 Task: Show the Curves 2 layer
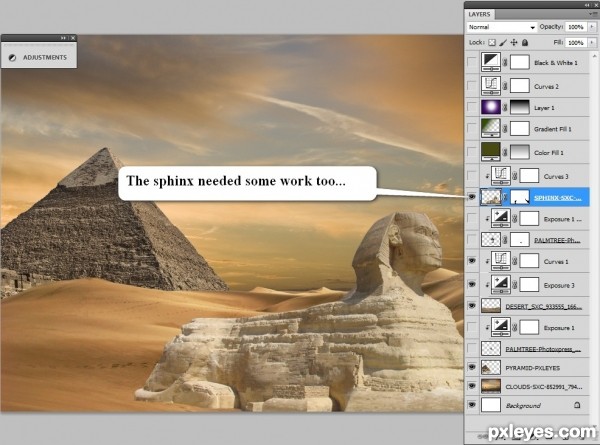pyautogui.click(x=472, y=86)
